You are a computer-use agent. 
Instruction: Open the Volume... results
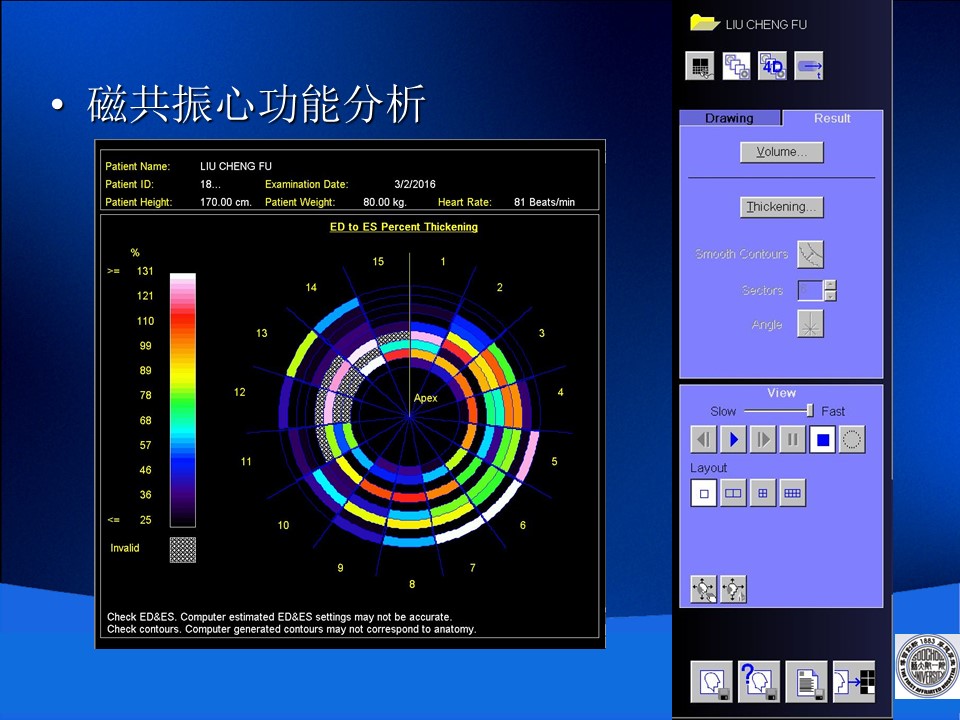pyautogui.click(x=781, y=152)
